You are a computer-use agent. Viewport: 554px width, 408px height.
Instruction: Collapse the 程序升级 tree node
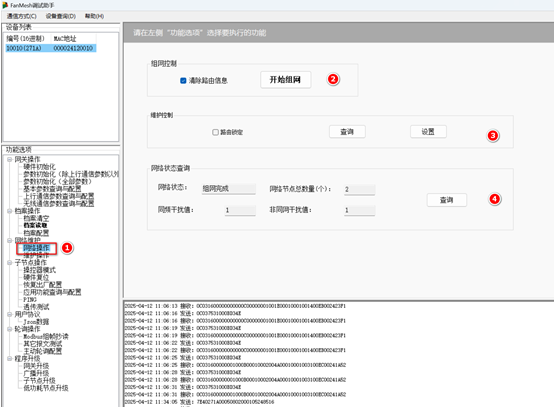coord(10,359)
